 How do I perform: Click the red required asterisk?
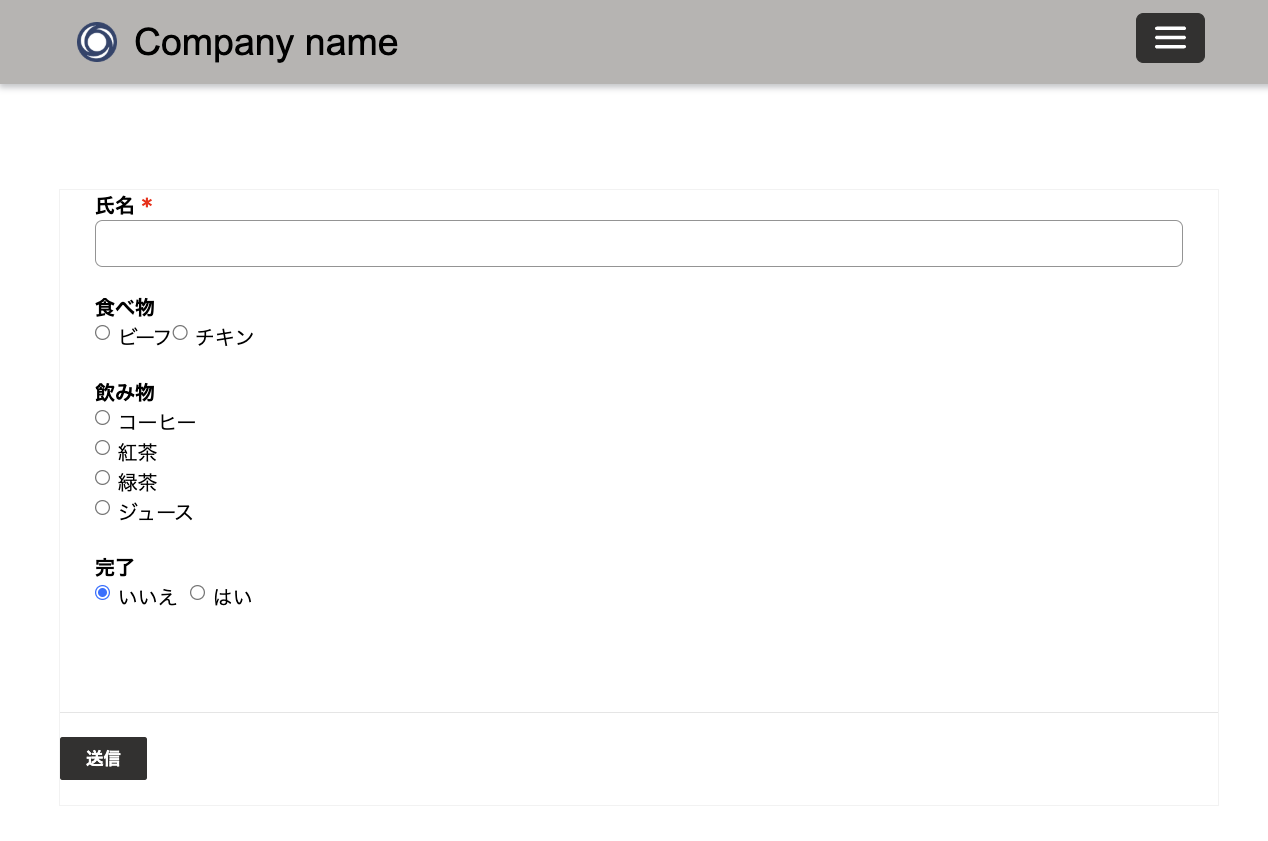(147, 206)
